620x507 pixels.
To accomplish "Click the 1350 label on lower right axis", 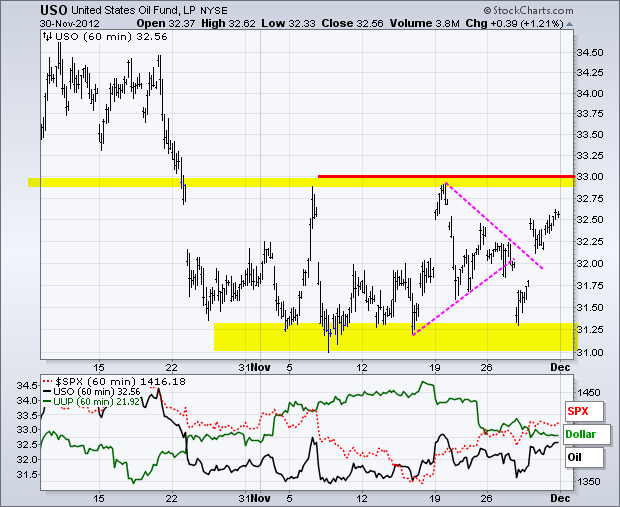I will pyautogui.click(x=589, y=482).
